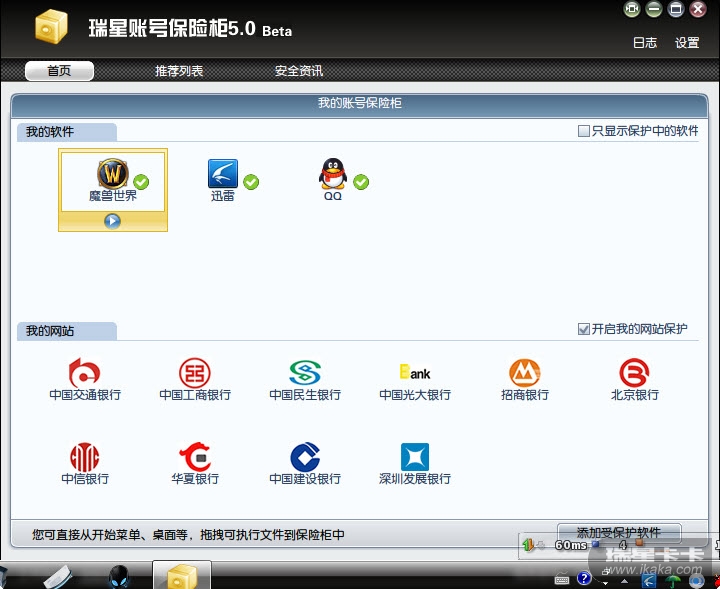Viewport: 720px width, 589px height.
Task: Click the 我的网站 section header
Action: click(67, 331)
